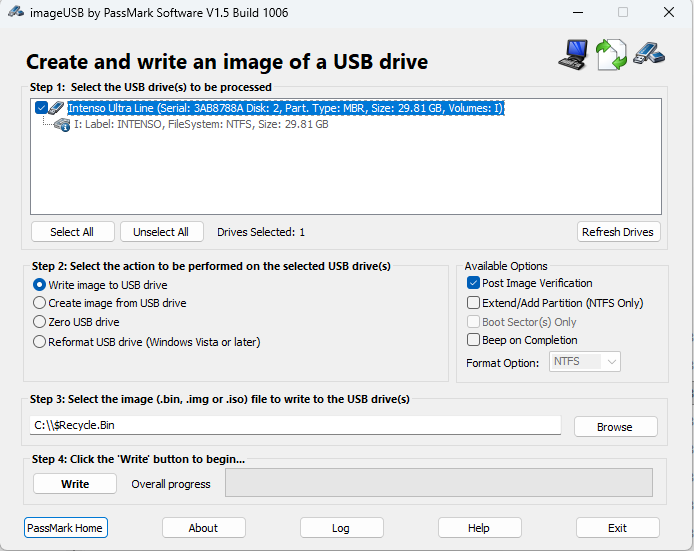
Task: Select the I: Label: INTENSO volume row
Action: [x=201, y=124]
